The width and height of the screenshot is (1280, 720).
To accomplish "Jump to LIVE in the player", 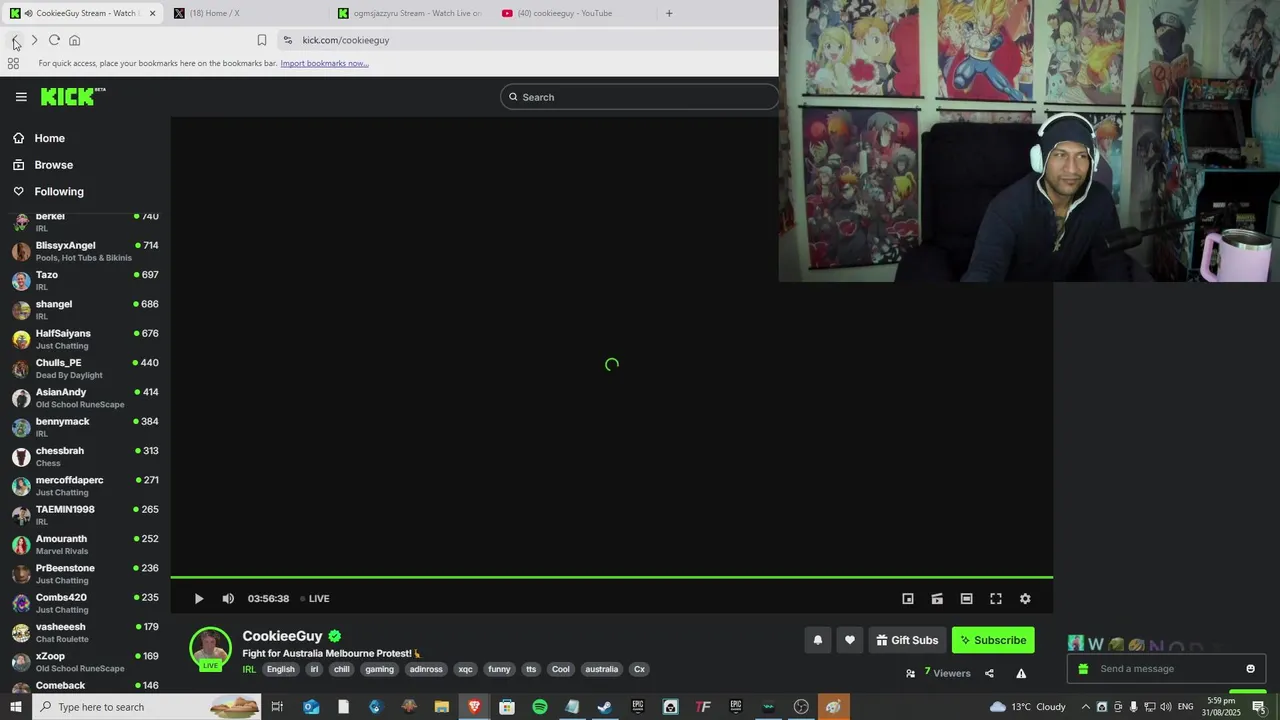I will (x=315, y=599).
